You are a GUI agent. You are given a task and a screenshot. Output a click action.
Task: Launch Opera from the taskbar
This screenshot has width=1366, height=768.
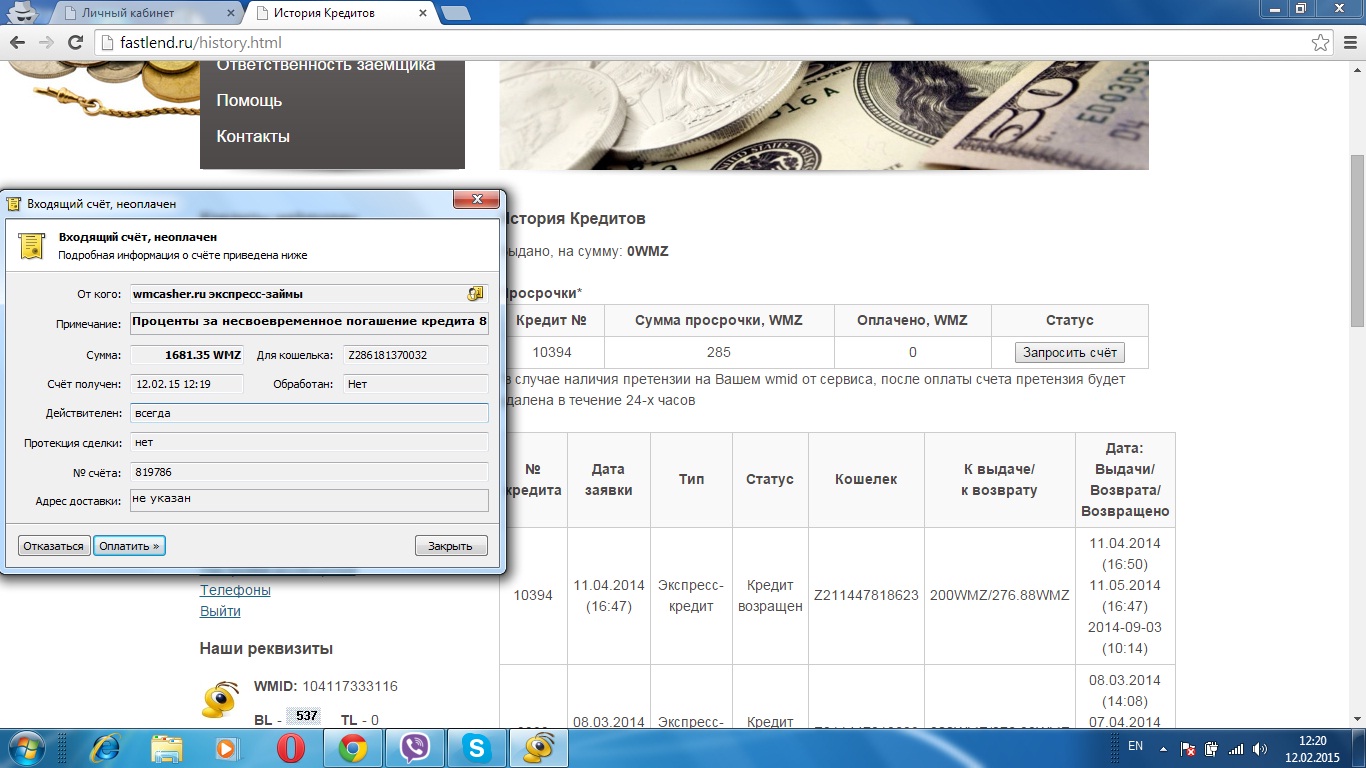tap(290, 748)
